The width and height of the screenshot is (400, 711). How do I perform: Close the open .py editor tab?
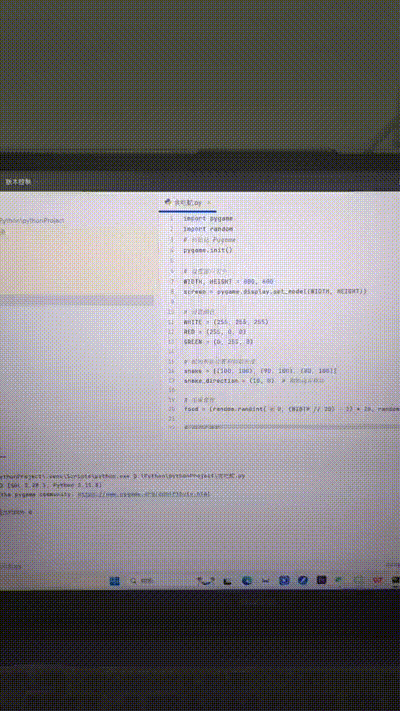pyautogui.click(x=210, y=203)
